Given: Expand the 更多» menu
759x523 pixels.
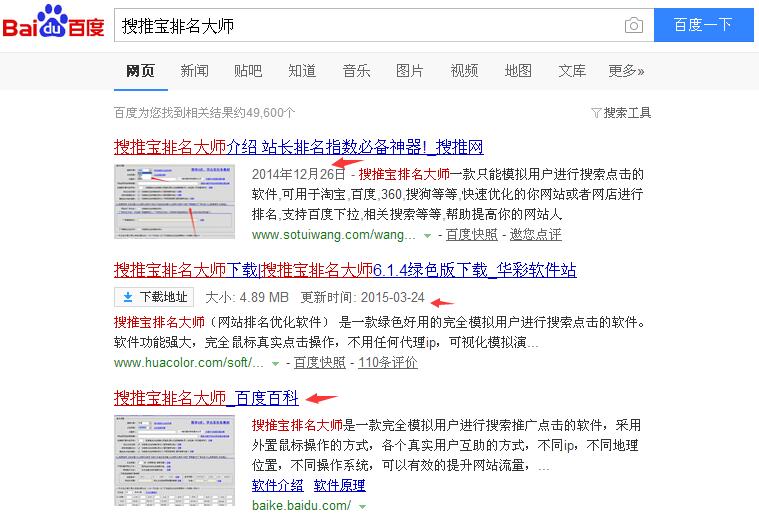Looking at the screenshot, I should tap(626, 71).
